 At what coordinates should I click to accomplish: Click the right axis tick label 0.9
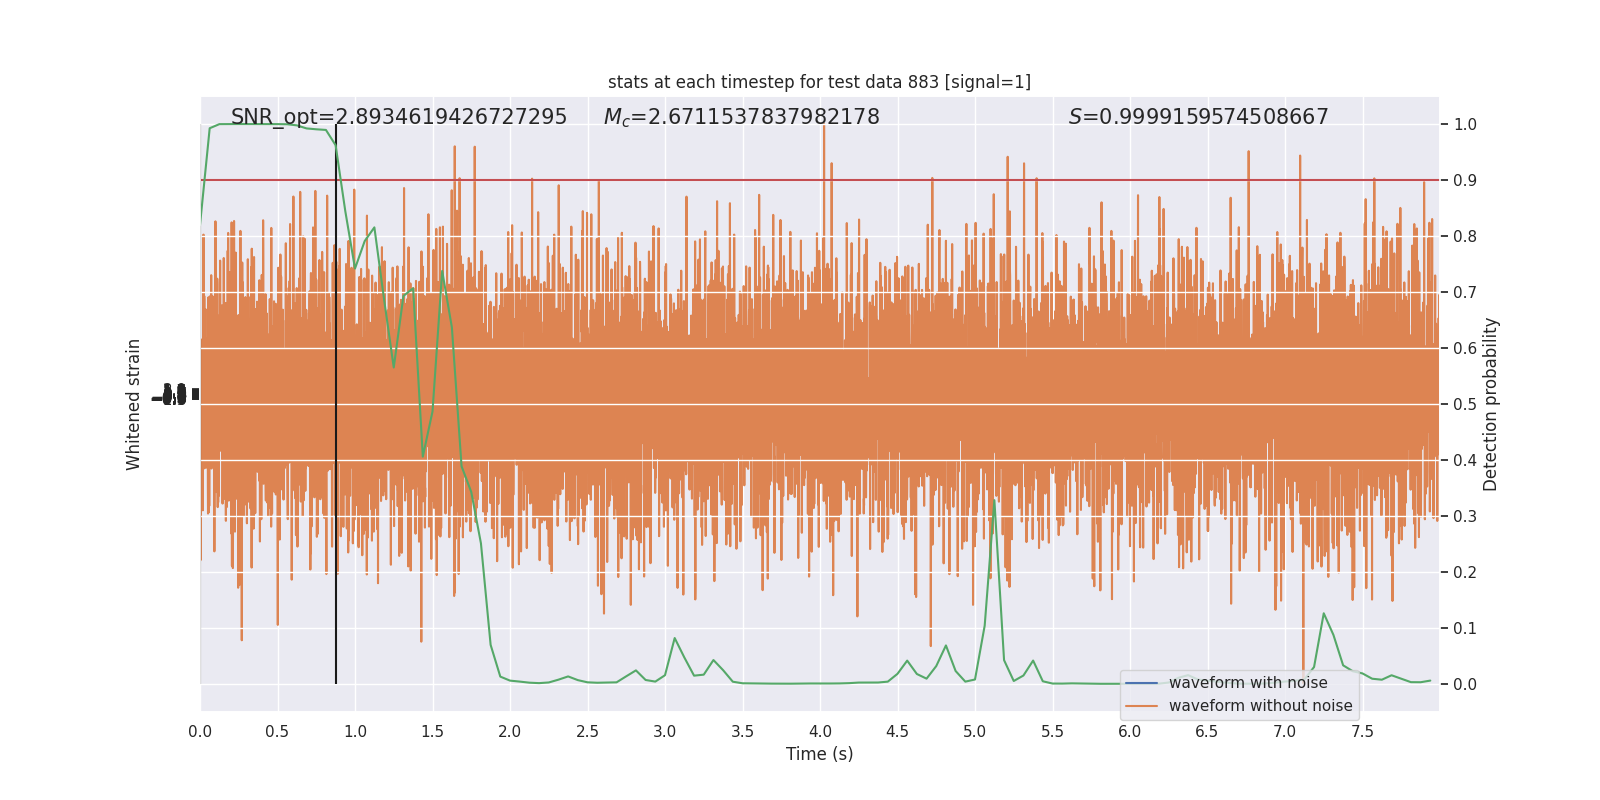[1465, 181]
